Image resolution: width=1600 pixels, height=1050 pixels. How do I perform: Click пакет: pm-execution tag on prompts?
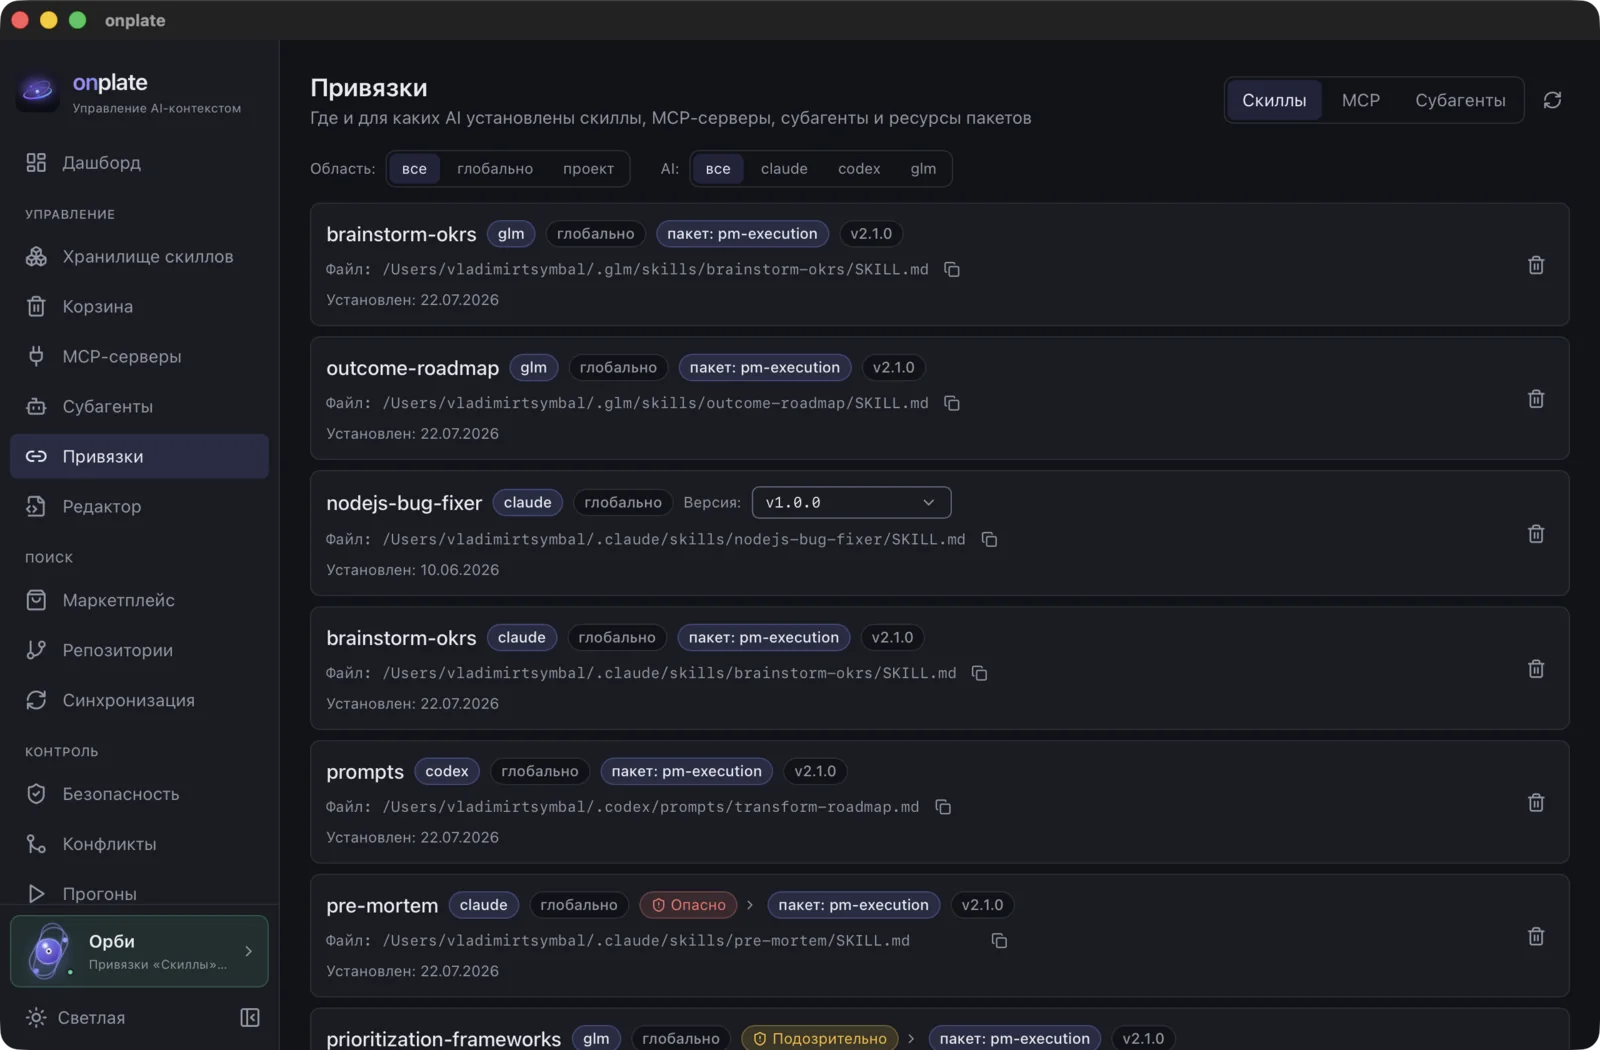687,771
